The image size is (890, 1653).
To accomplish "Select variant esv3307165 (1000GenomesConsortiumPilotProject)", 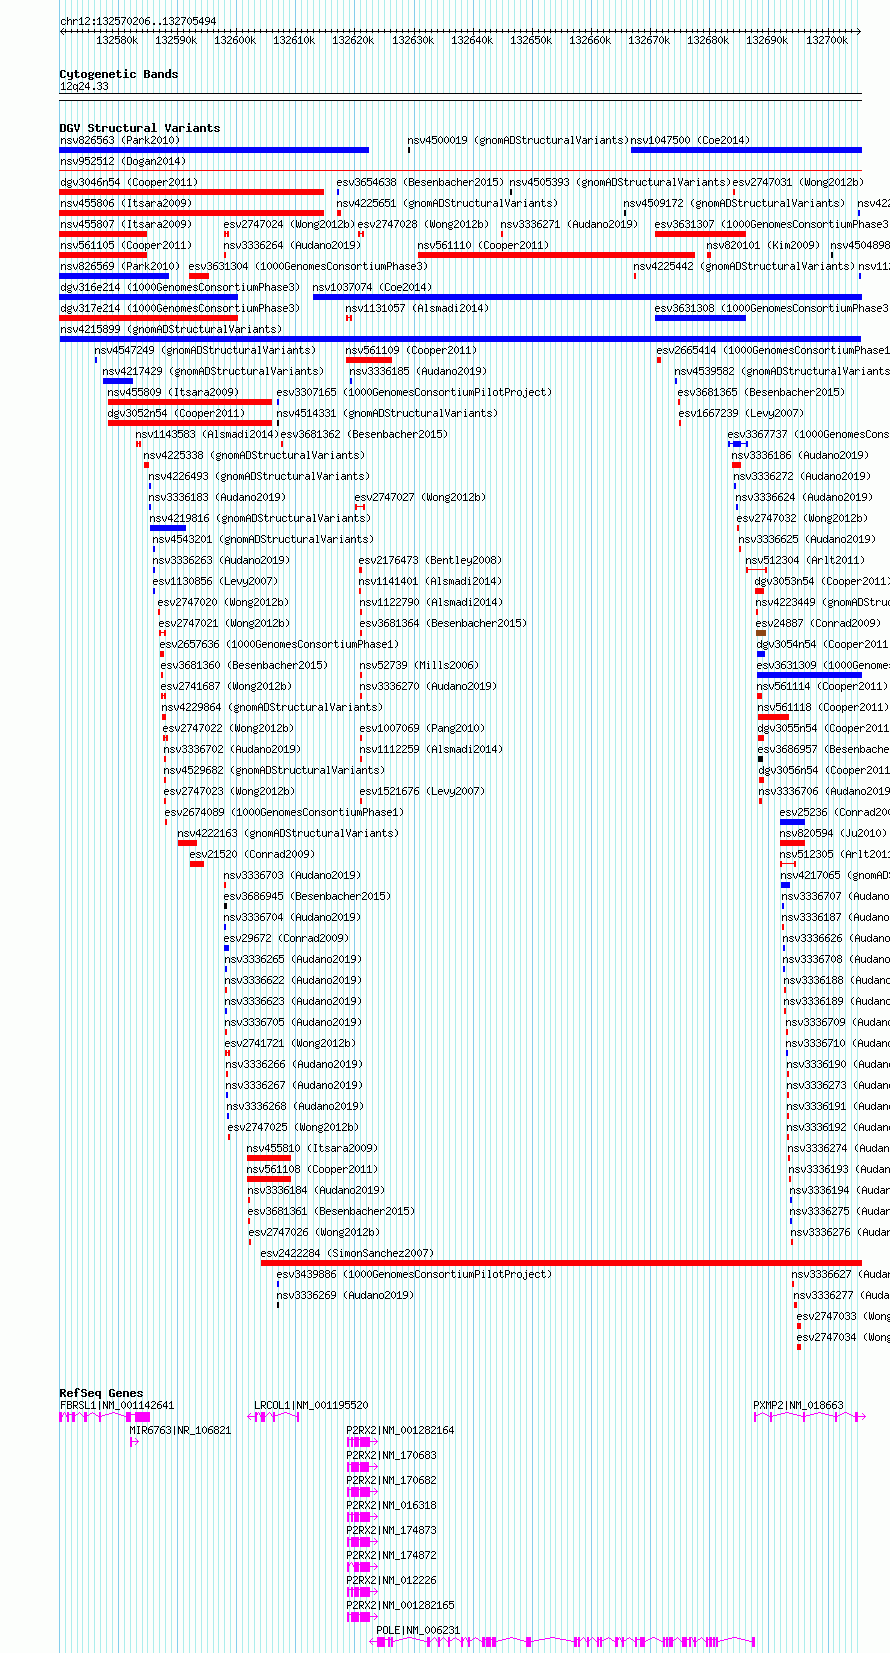I will pyautogui.click(x=413, y=392).
